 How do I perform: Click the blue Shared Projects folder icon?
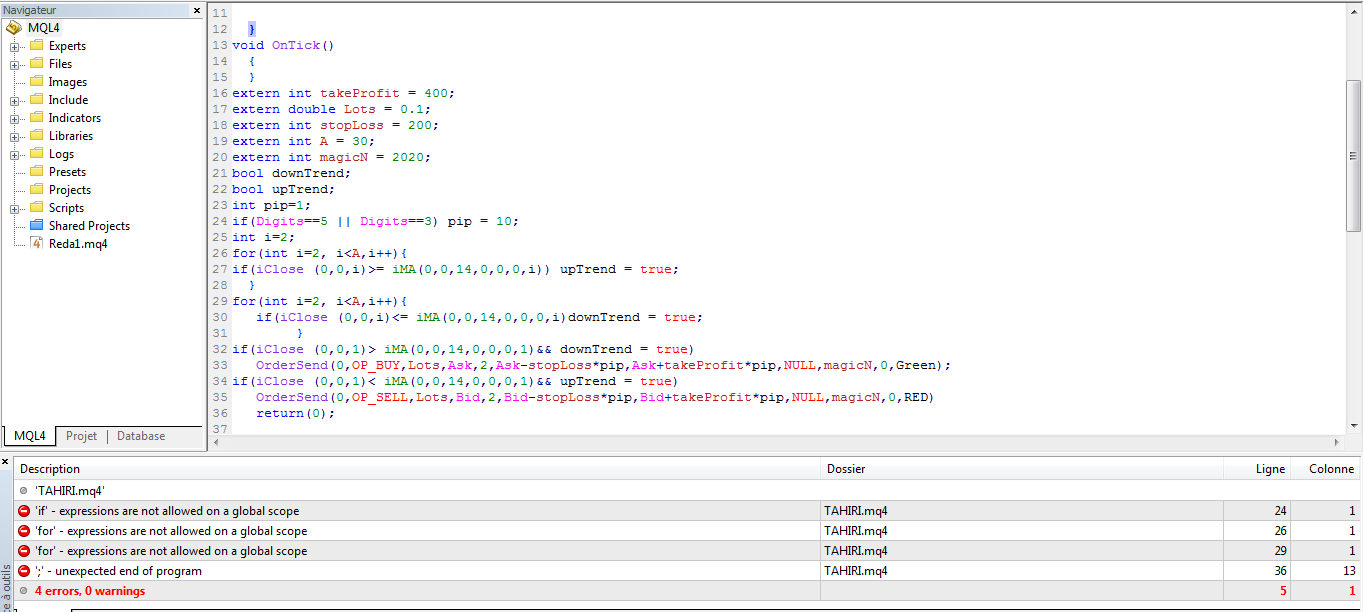pos(37,226)
